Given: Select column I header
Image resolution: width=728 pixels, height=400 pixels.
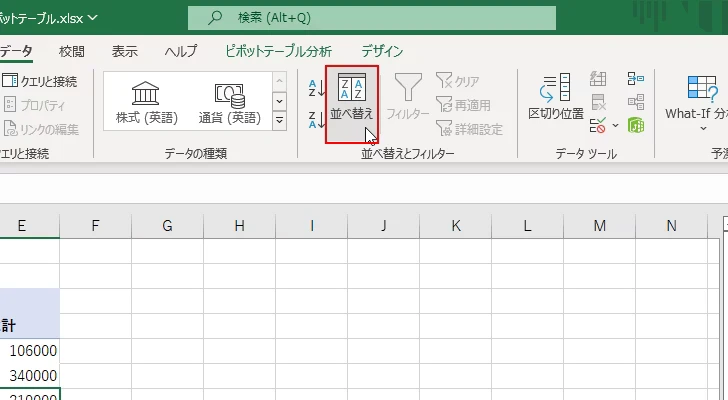Looking at the screenshot, I should [x=312, y=226].
